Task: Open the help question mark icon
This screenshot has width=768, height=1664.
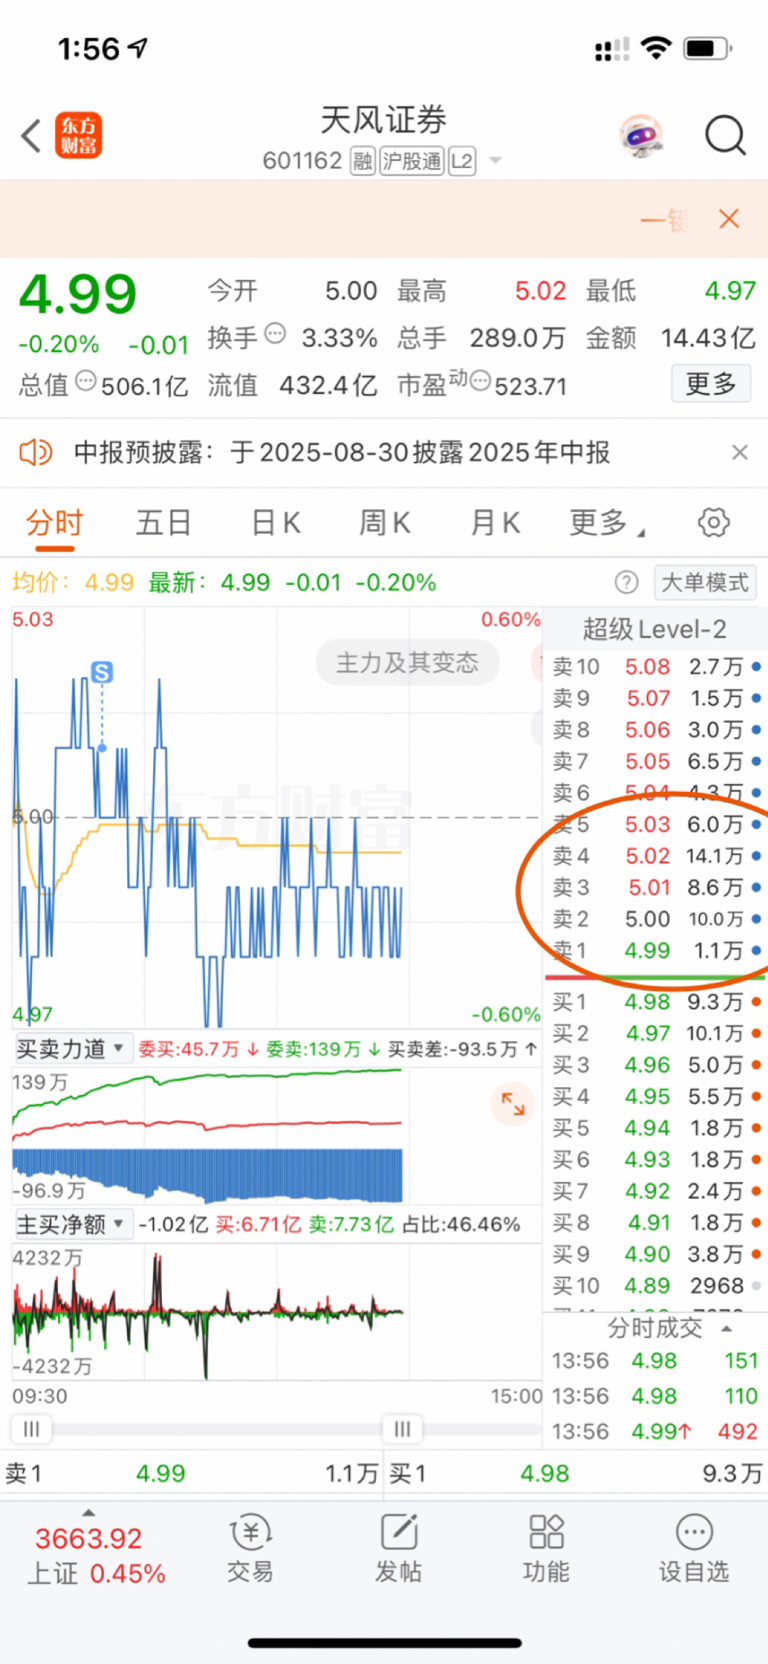Action: [626, 582]
